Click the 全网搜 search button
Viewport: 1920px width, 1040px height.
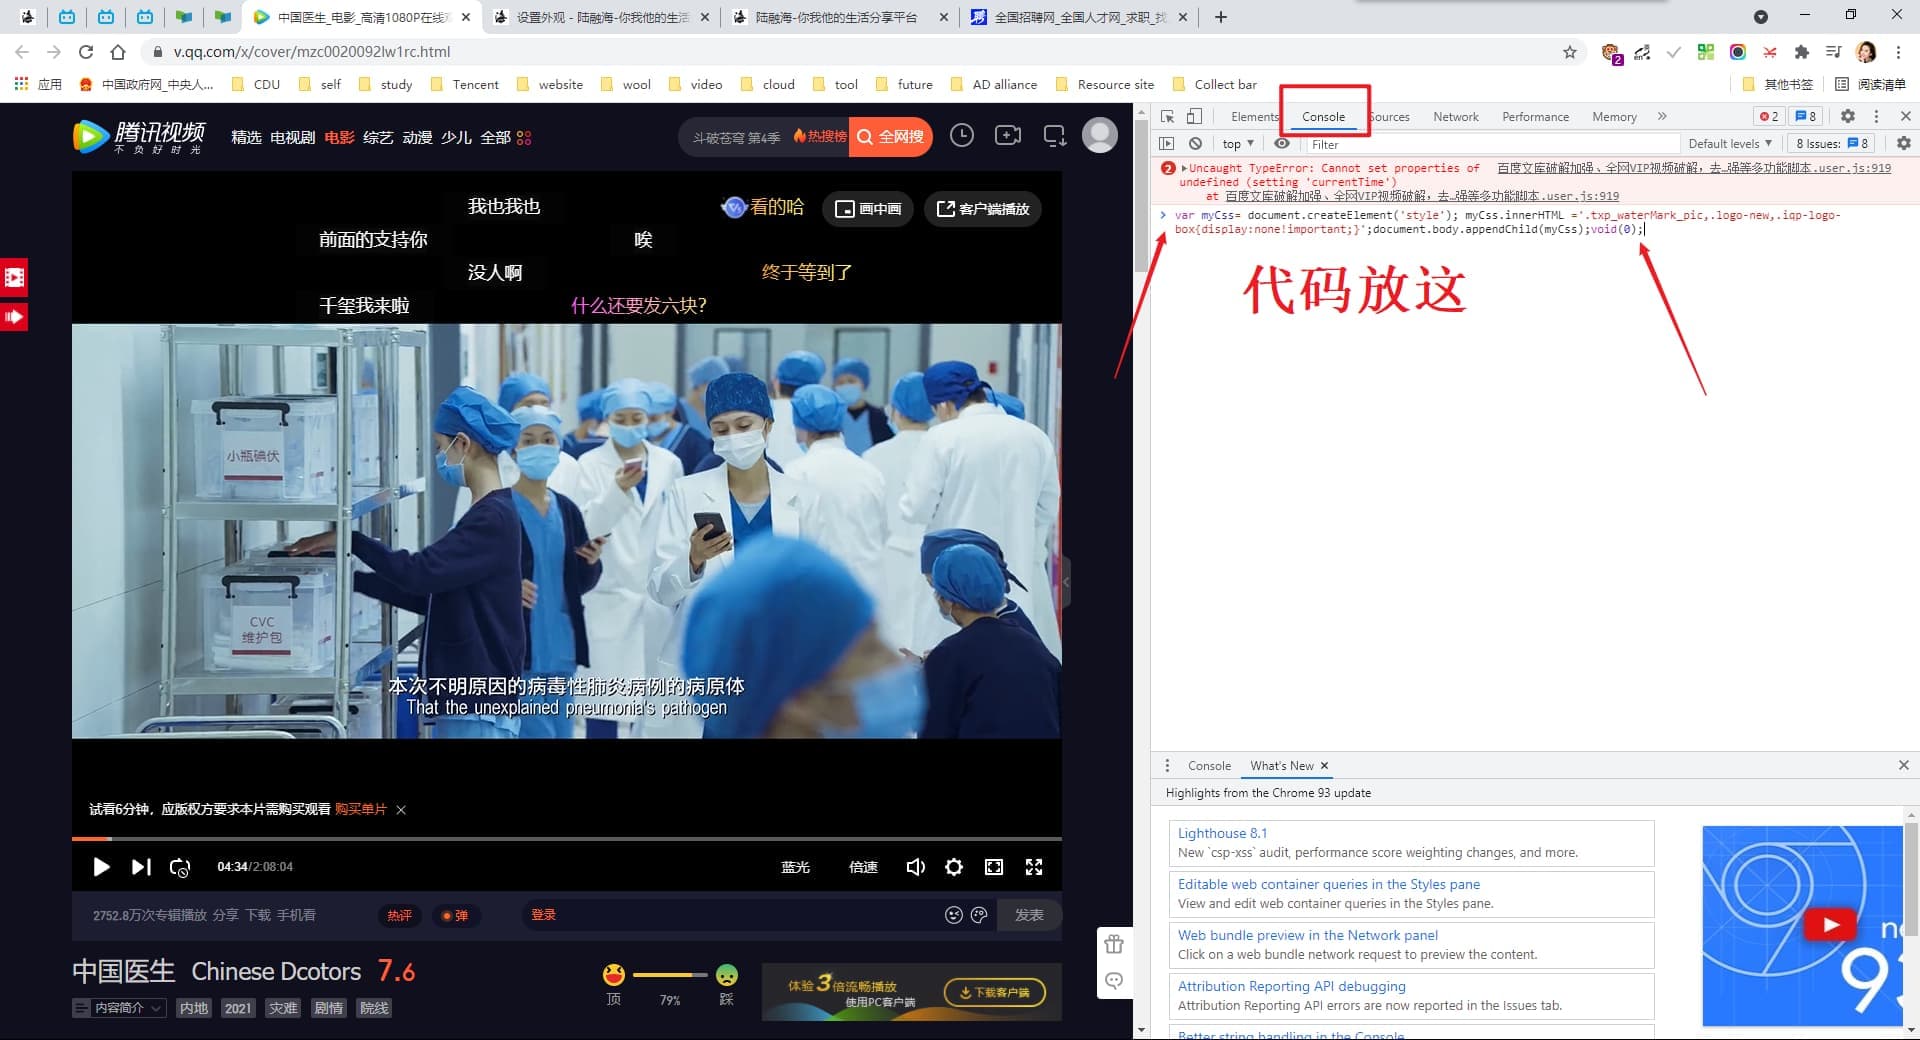point(890,136)
